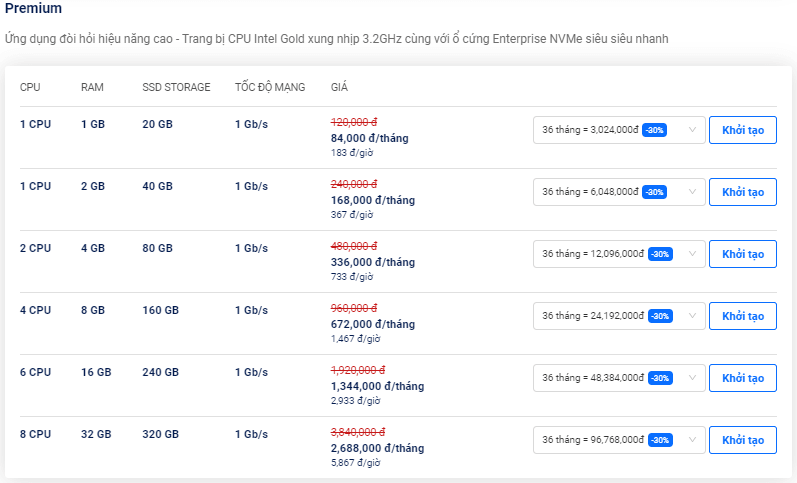
Task: Click the CPU column header
Action: (30, 87)
